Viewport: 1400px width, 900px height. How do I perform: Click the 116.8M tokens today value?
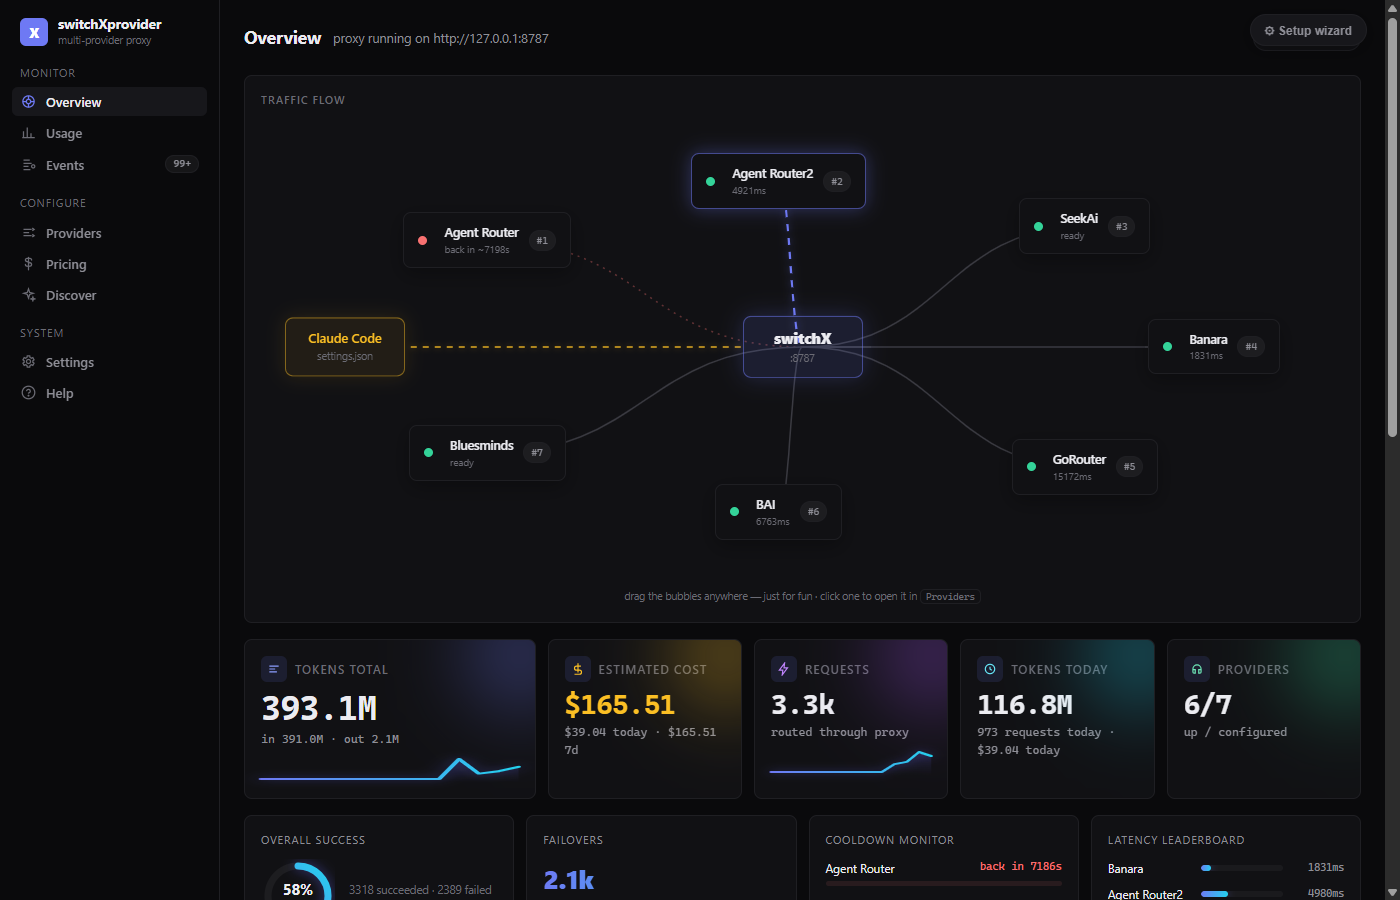(1025, 705)
